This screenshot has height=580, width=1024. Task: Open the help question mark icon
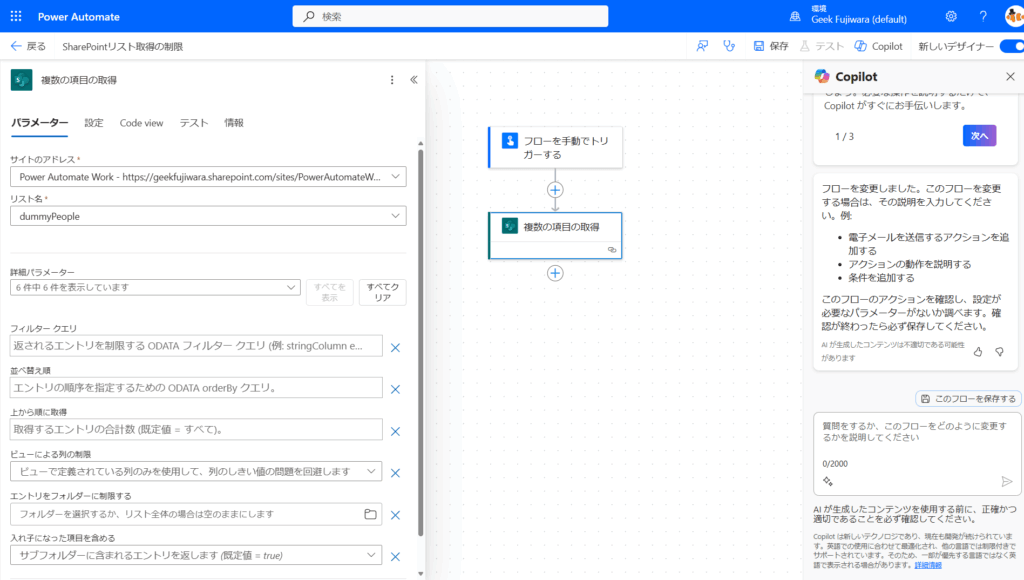tap(983, 16)
